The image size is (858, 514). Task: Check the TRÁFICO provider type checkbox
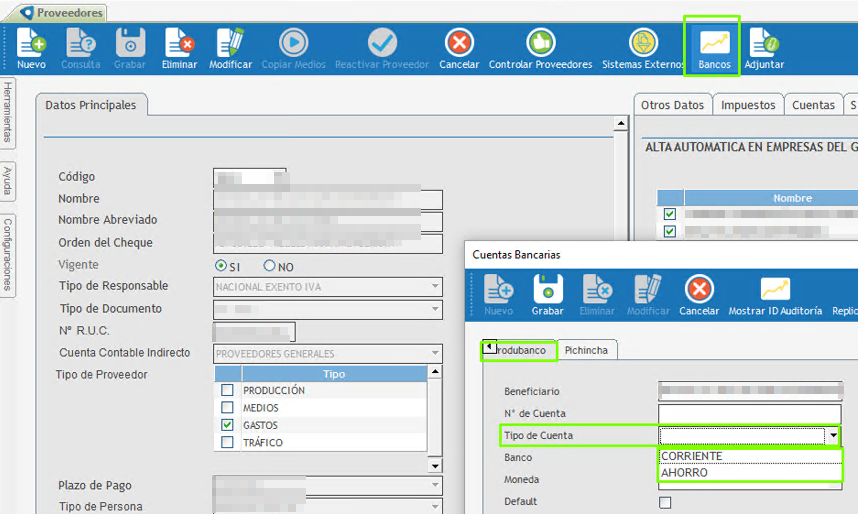point(227,442)
